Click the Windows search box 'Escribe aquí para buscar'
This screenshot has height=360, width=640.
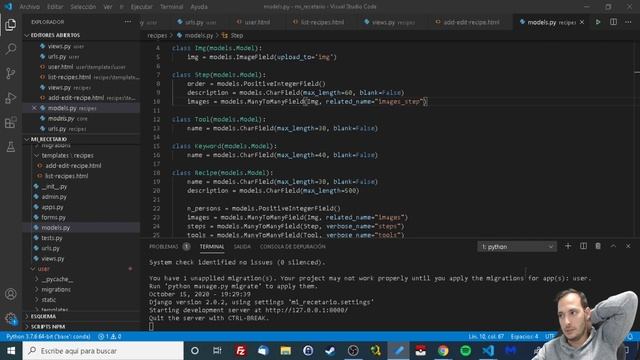pyautogui.click(x=103, y=351)
